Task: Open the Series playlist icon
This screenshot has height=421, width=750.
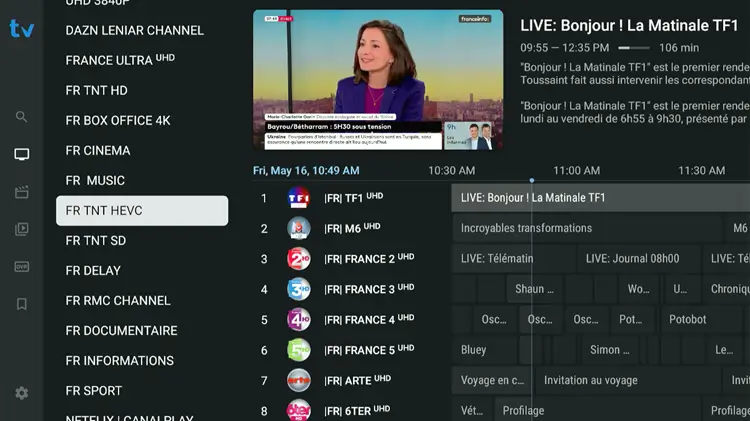Action: point(22,229)
